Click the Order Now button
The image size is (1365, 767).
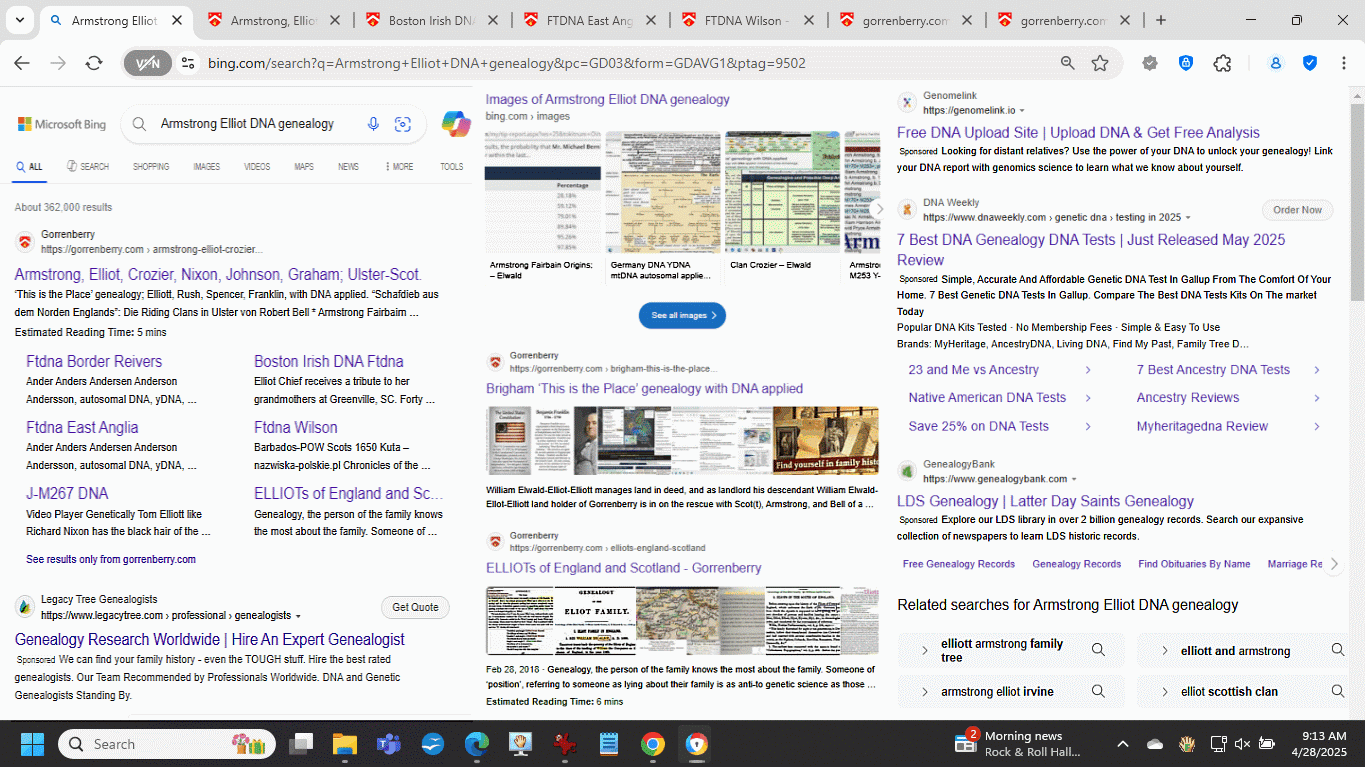pyautogui.click(x=1298, y=210)
